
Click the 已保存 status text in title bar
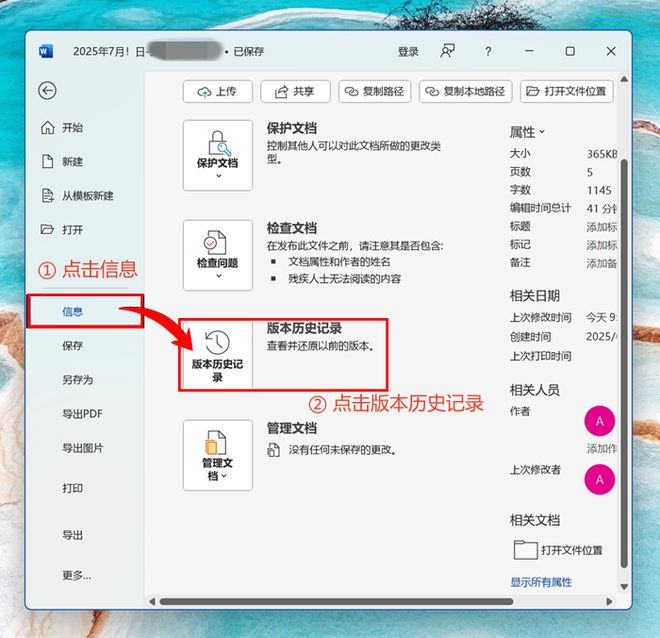[248, 52]
